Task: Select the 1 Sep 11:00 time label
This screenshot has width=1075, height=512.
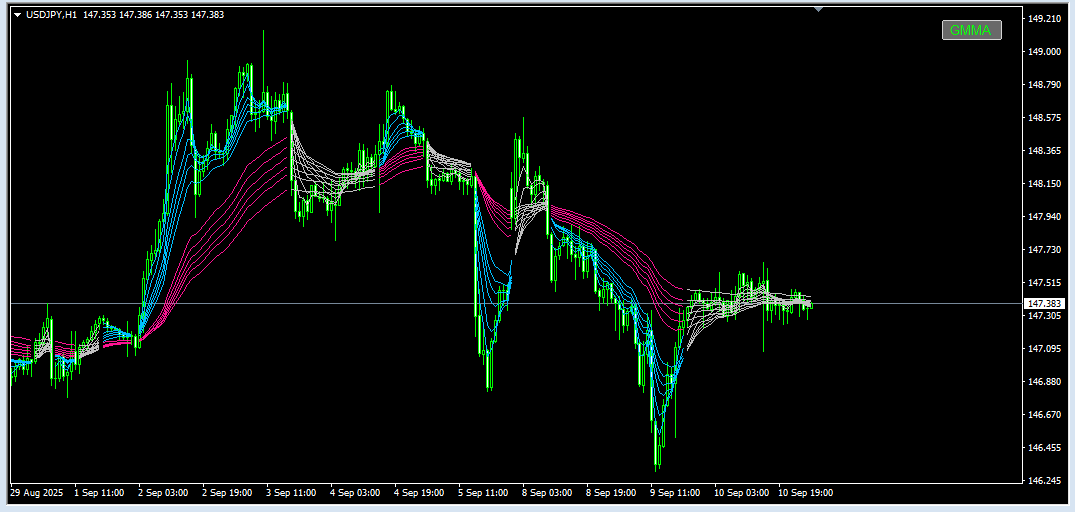Action: pyautogui.click(x=99, y=493)
